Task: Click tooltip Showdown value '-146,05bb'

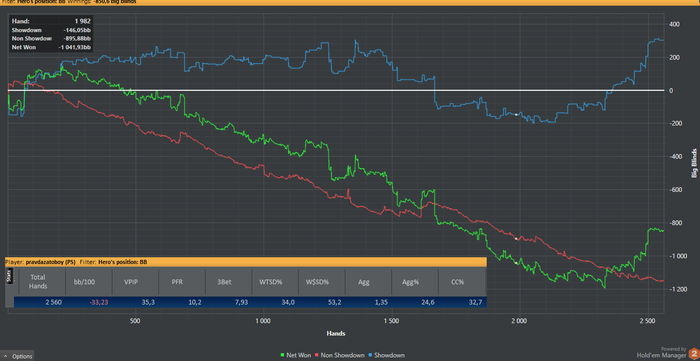Action: [77, 29]
